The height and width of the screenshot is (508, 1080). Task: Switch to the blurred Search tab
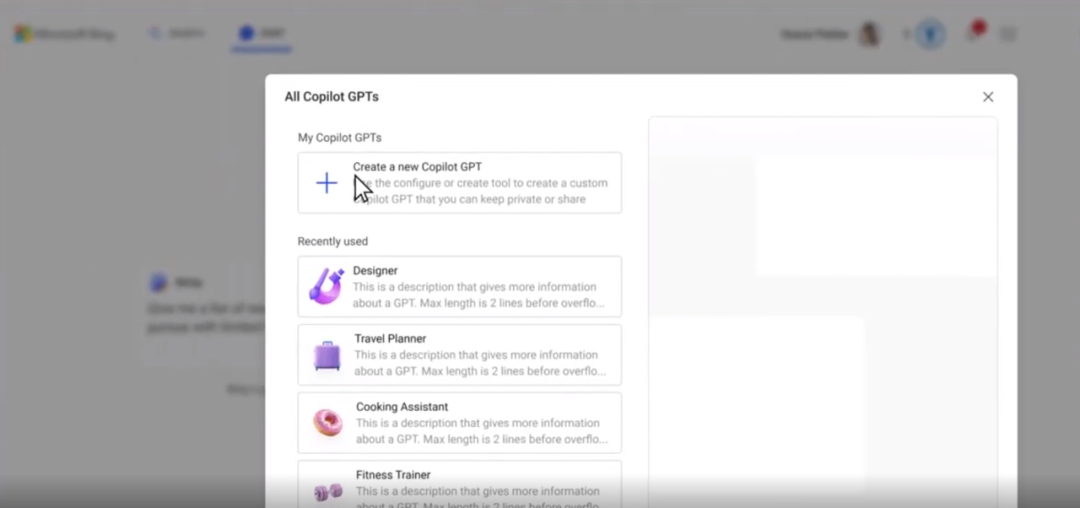pyautogui.click(x=177, y=34)
